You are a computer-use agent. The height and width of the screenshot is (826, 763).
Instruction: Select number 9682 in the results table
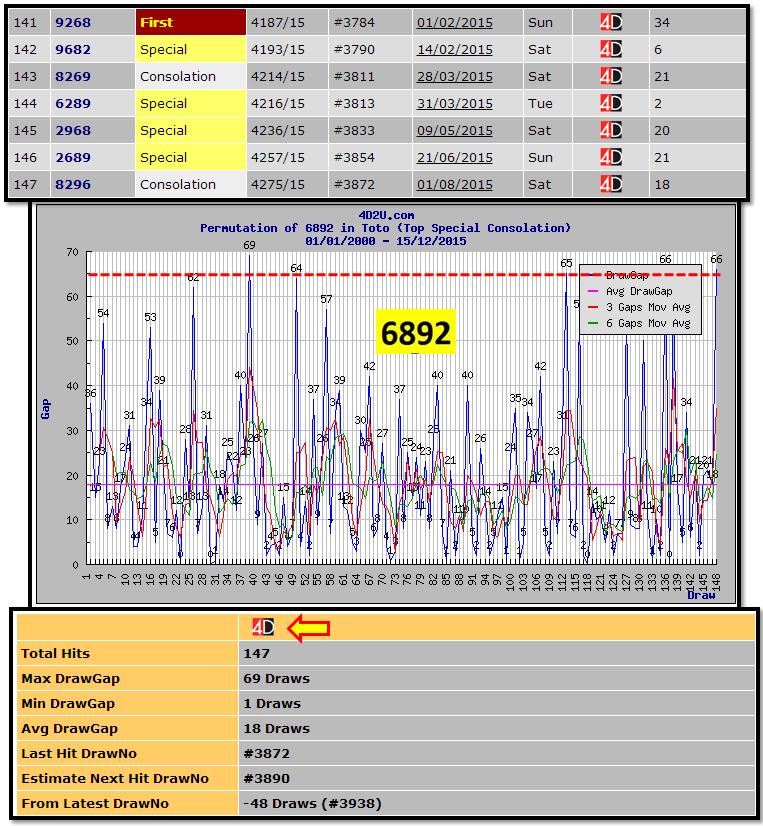(x=73, y=50)
